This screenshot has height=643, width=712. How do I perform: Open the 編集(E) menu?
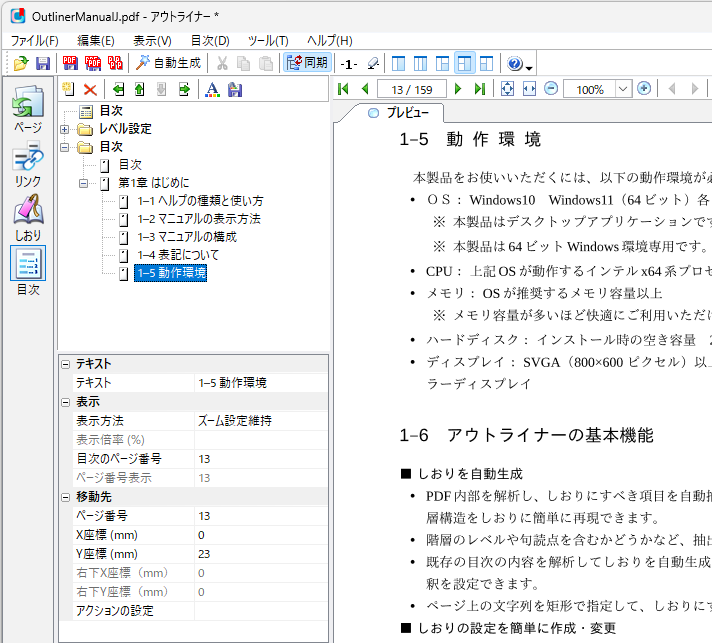pyautogui.click(x=96, y=41)
